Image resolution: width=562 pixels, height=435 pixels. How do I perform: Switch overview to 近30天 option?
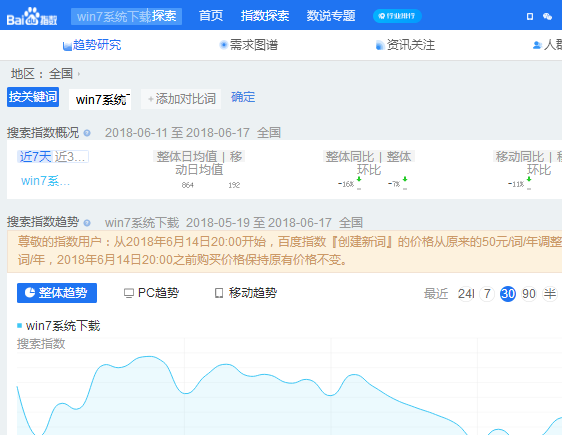coord(70,157)
